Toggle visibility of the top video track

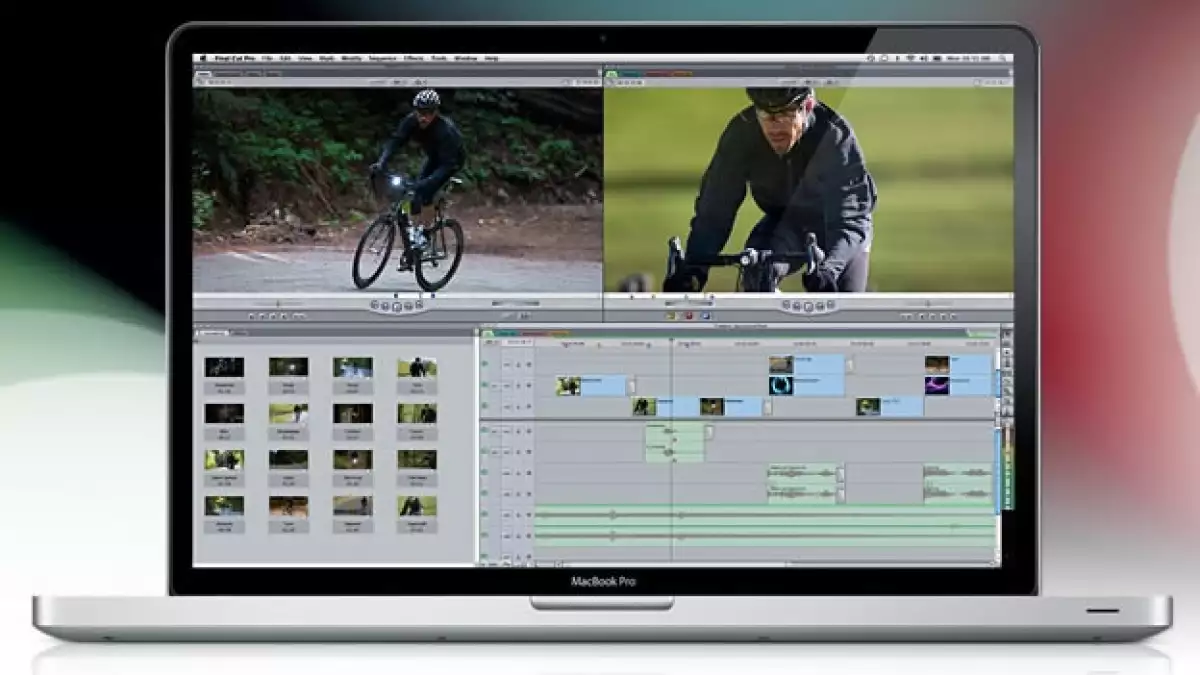[x=485, y=364]
